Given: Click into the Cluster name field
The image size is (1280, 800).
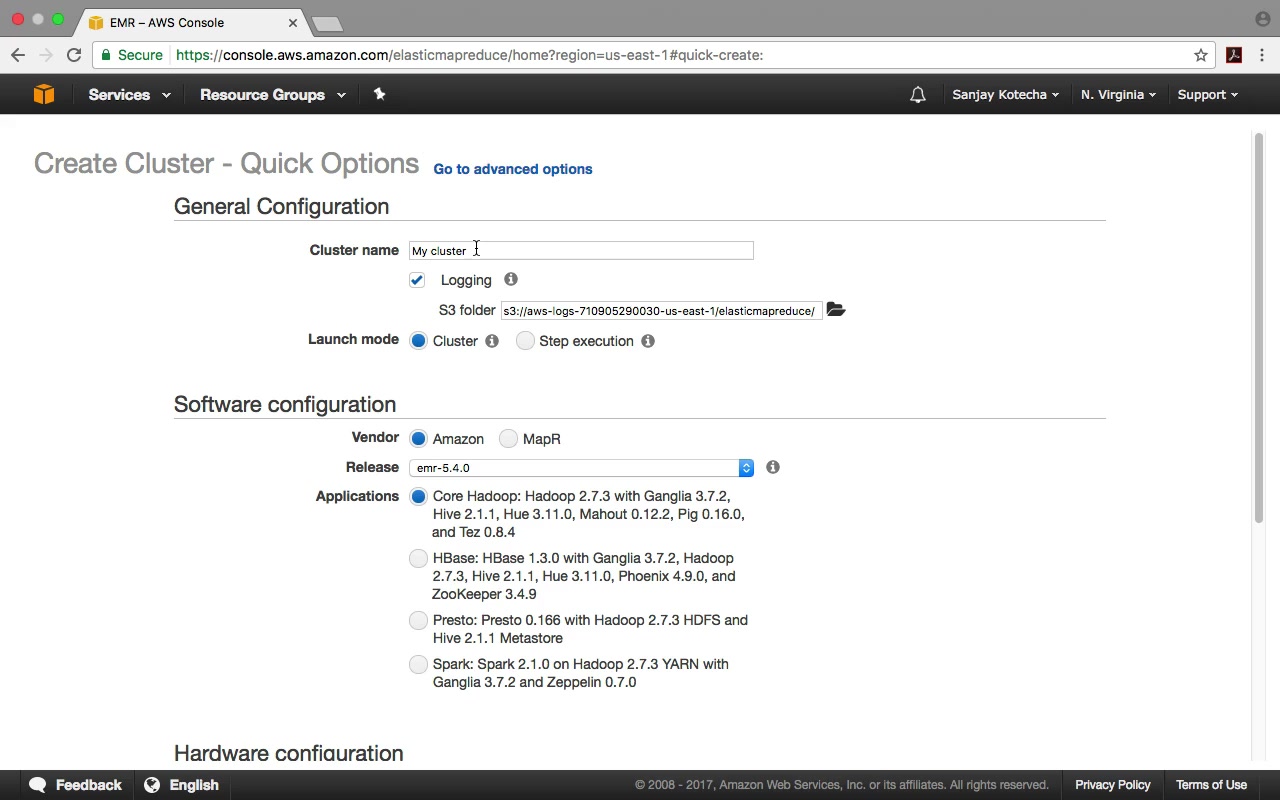Looking at the screenshot, I should [x=581, y=250].
